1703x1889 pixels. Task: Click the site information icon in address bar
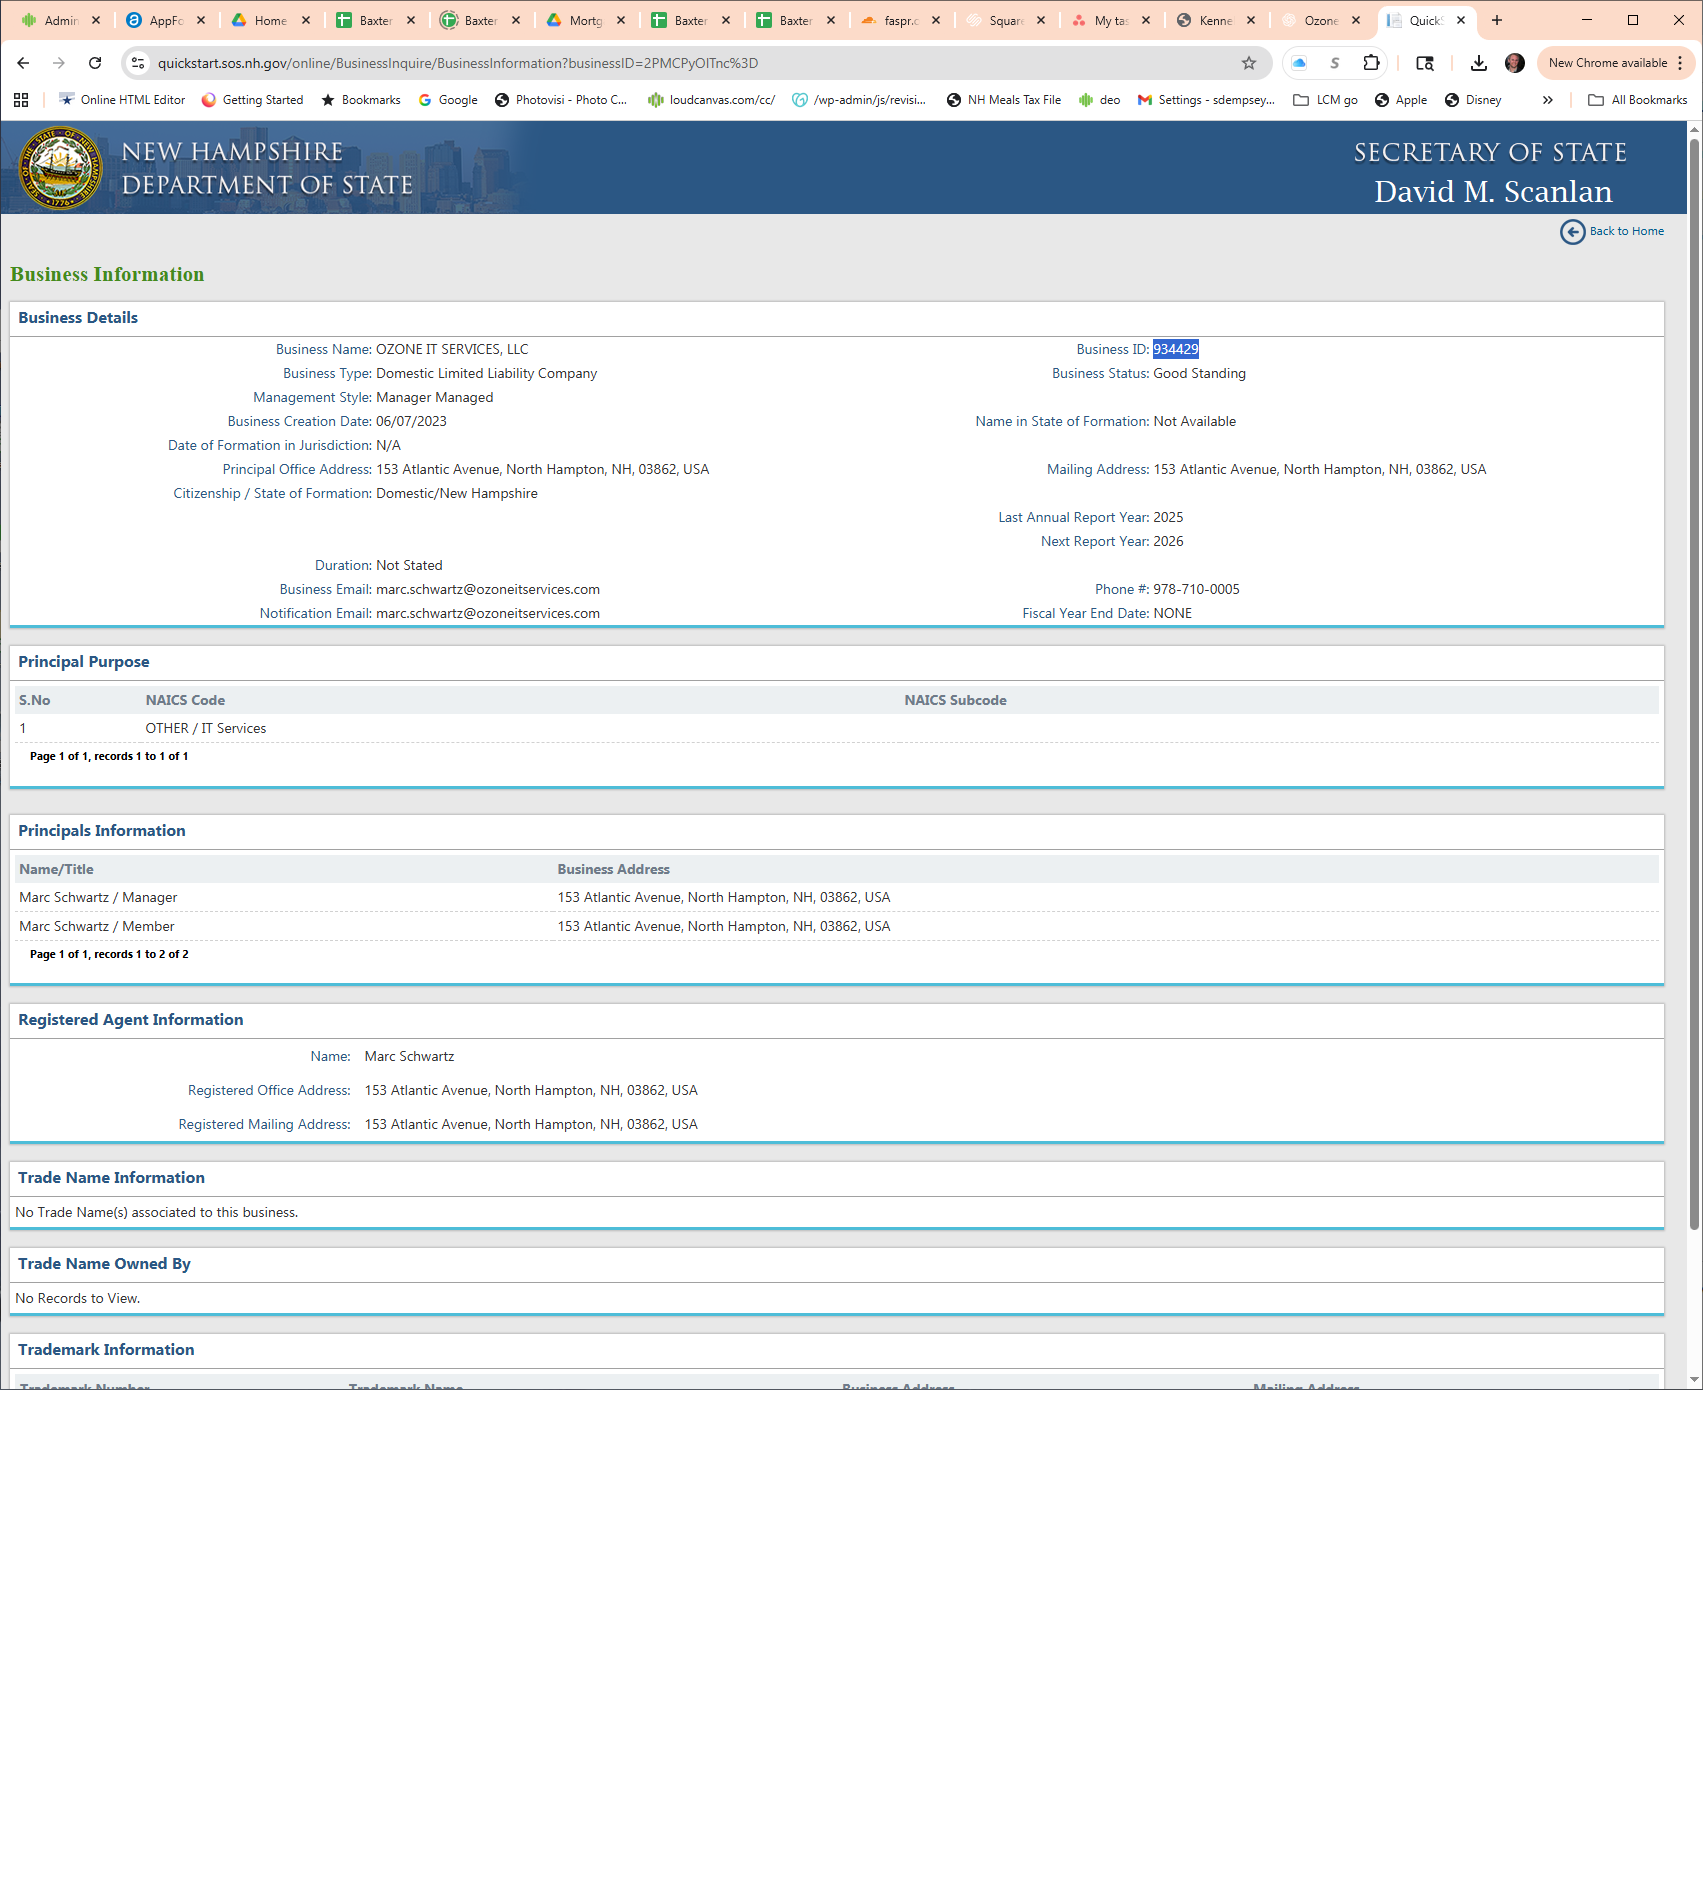139,63
